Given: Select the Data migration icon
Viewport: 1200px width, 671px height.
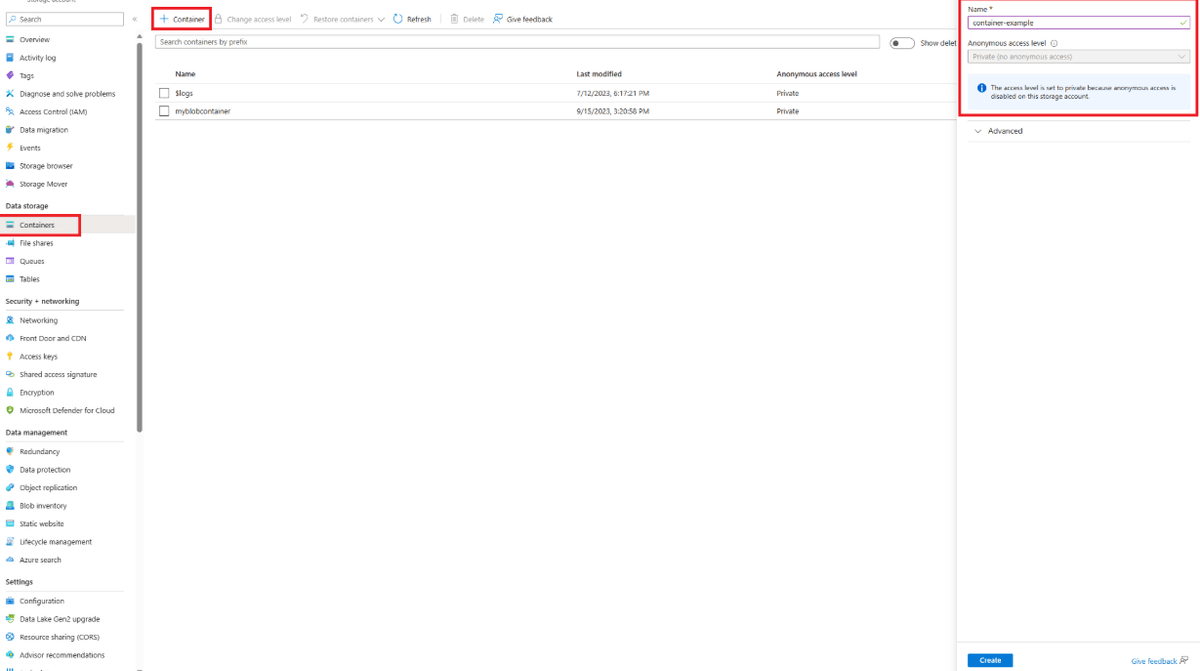Looking at the screenshot, I should [10, 130].
